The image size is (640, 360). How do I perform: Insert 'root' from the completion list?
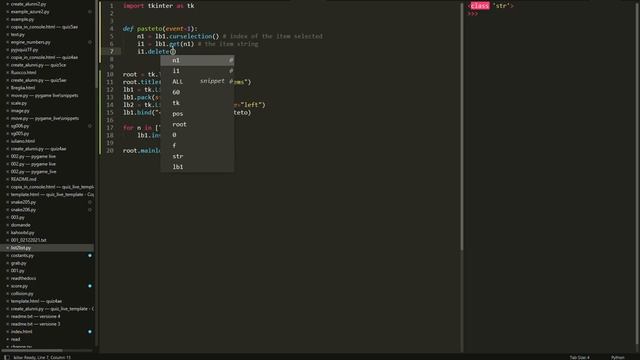(x=197, y=124)
